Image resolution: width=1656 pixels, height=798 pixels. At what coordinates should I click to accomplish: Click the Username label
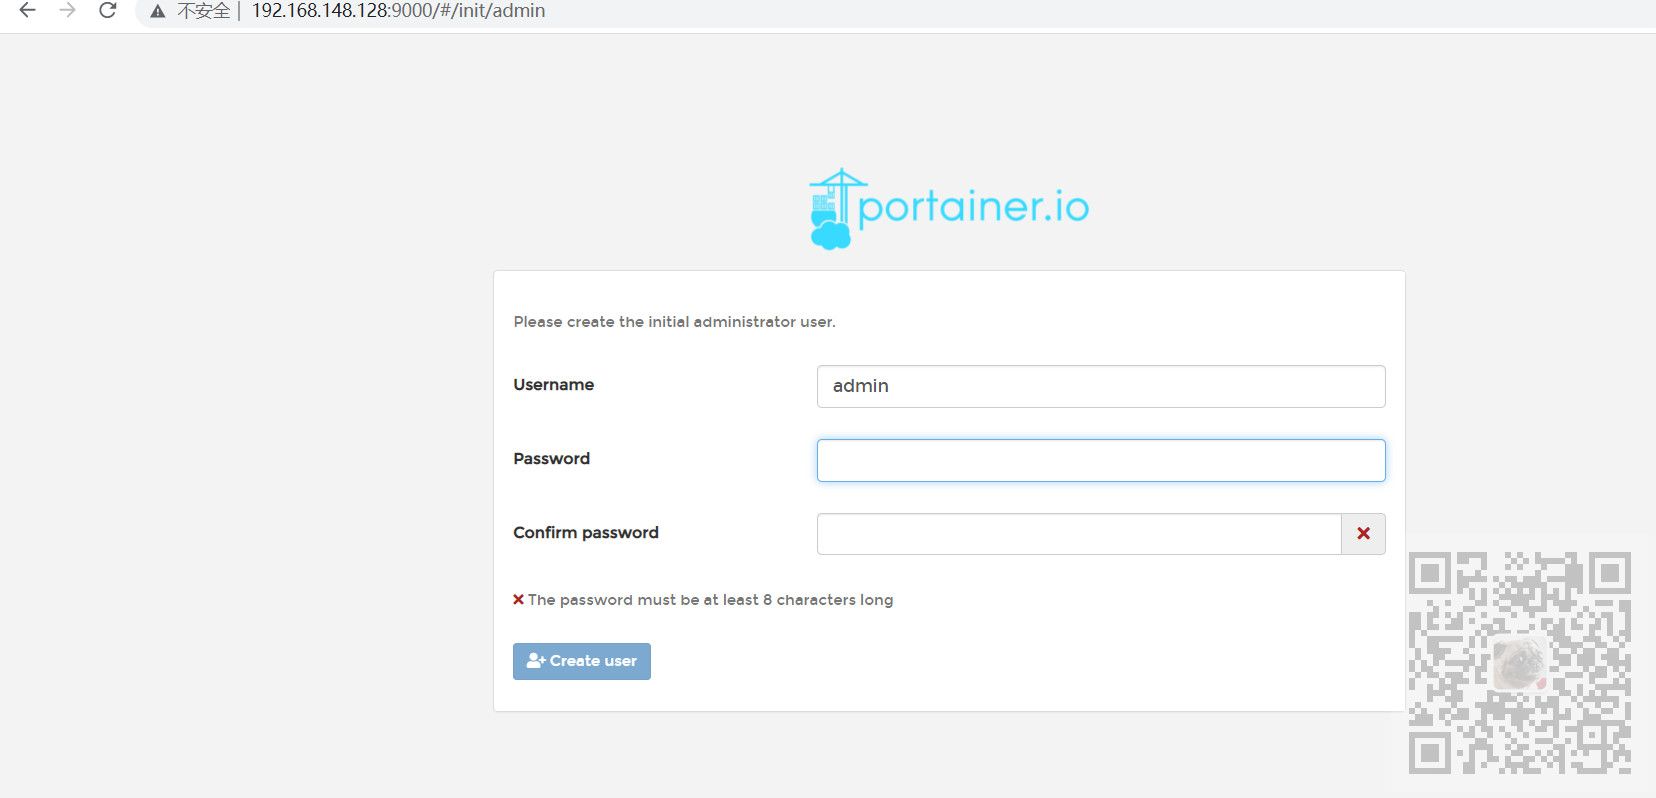(x=554, y=385)
